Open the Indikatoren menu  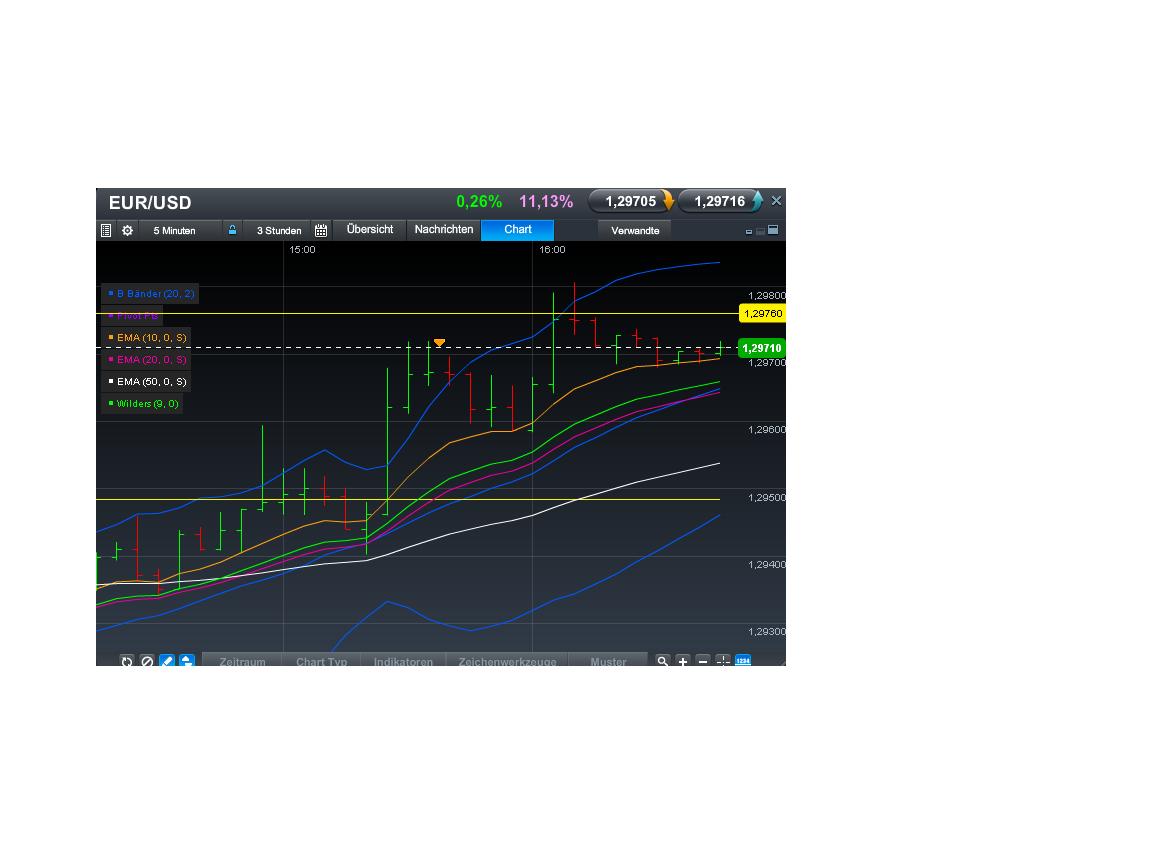(x=403, y=661)
